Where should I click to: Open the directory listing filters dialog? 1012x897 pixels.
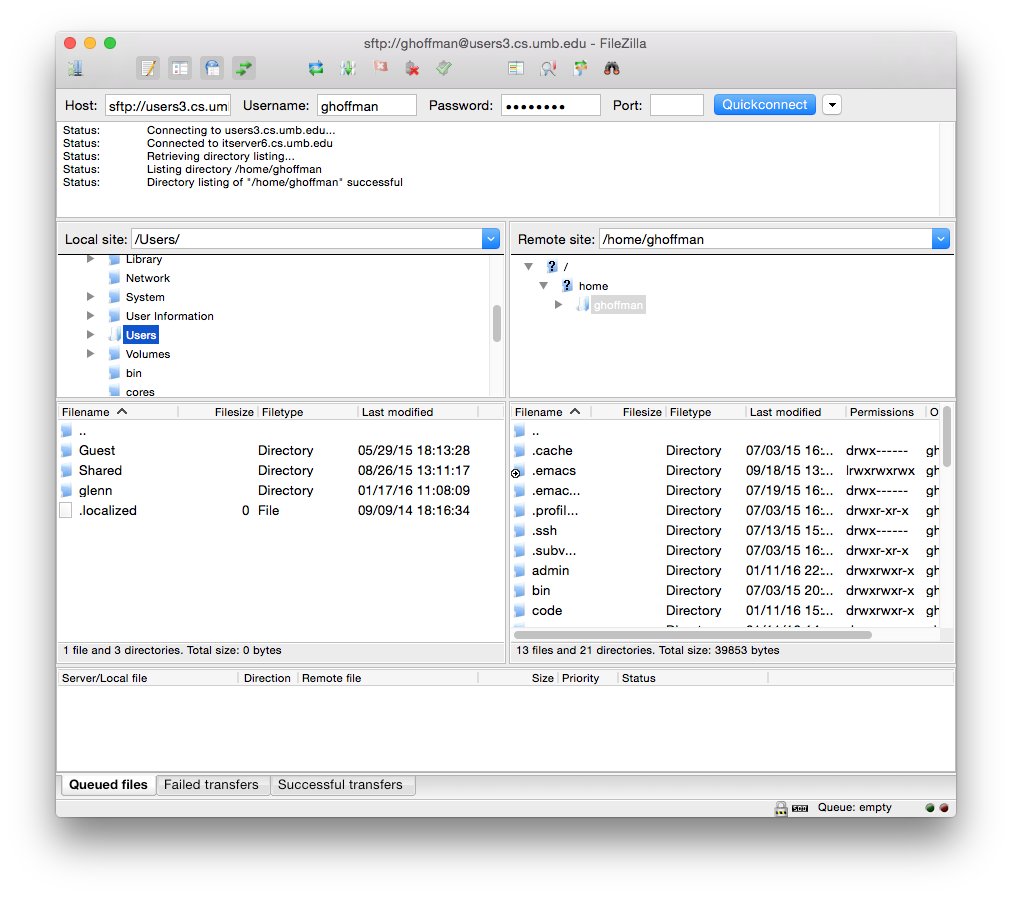[516, 68]
